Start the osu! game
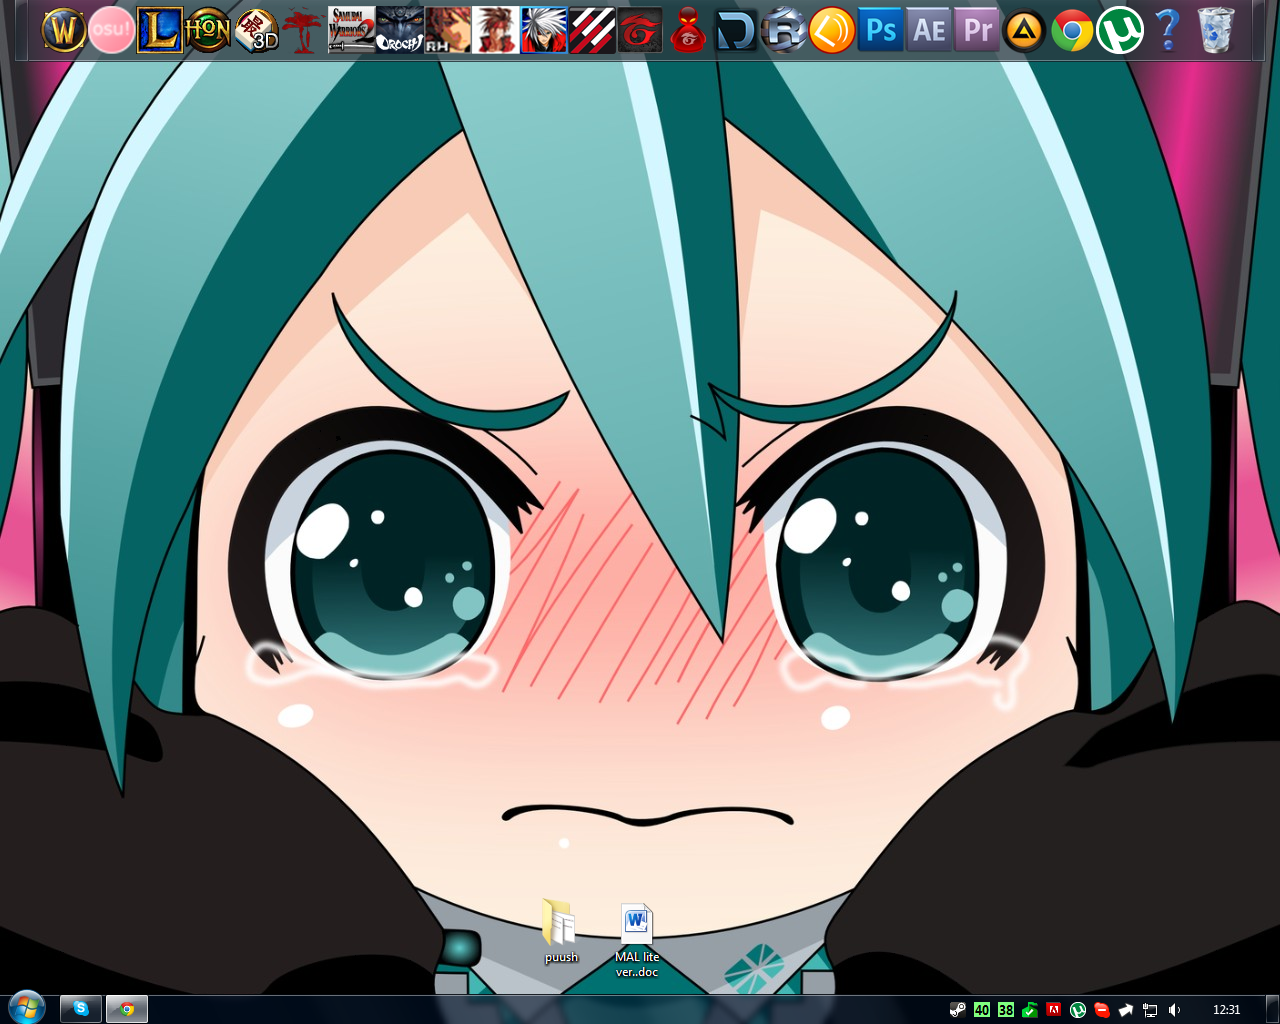Image resolution: width=1280 pixels, height=1024 pixels. 112,28
